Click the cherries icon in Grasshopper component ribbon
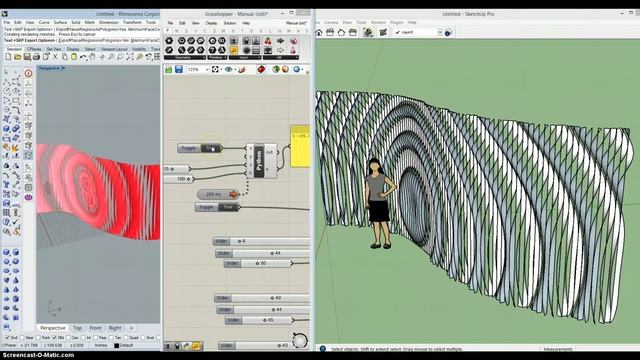Viewport: 640px width, 360px height. pos(268,41)
